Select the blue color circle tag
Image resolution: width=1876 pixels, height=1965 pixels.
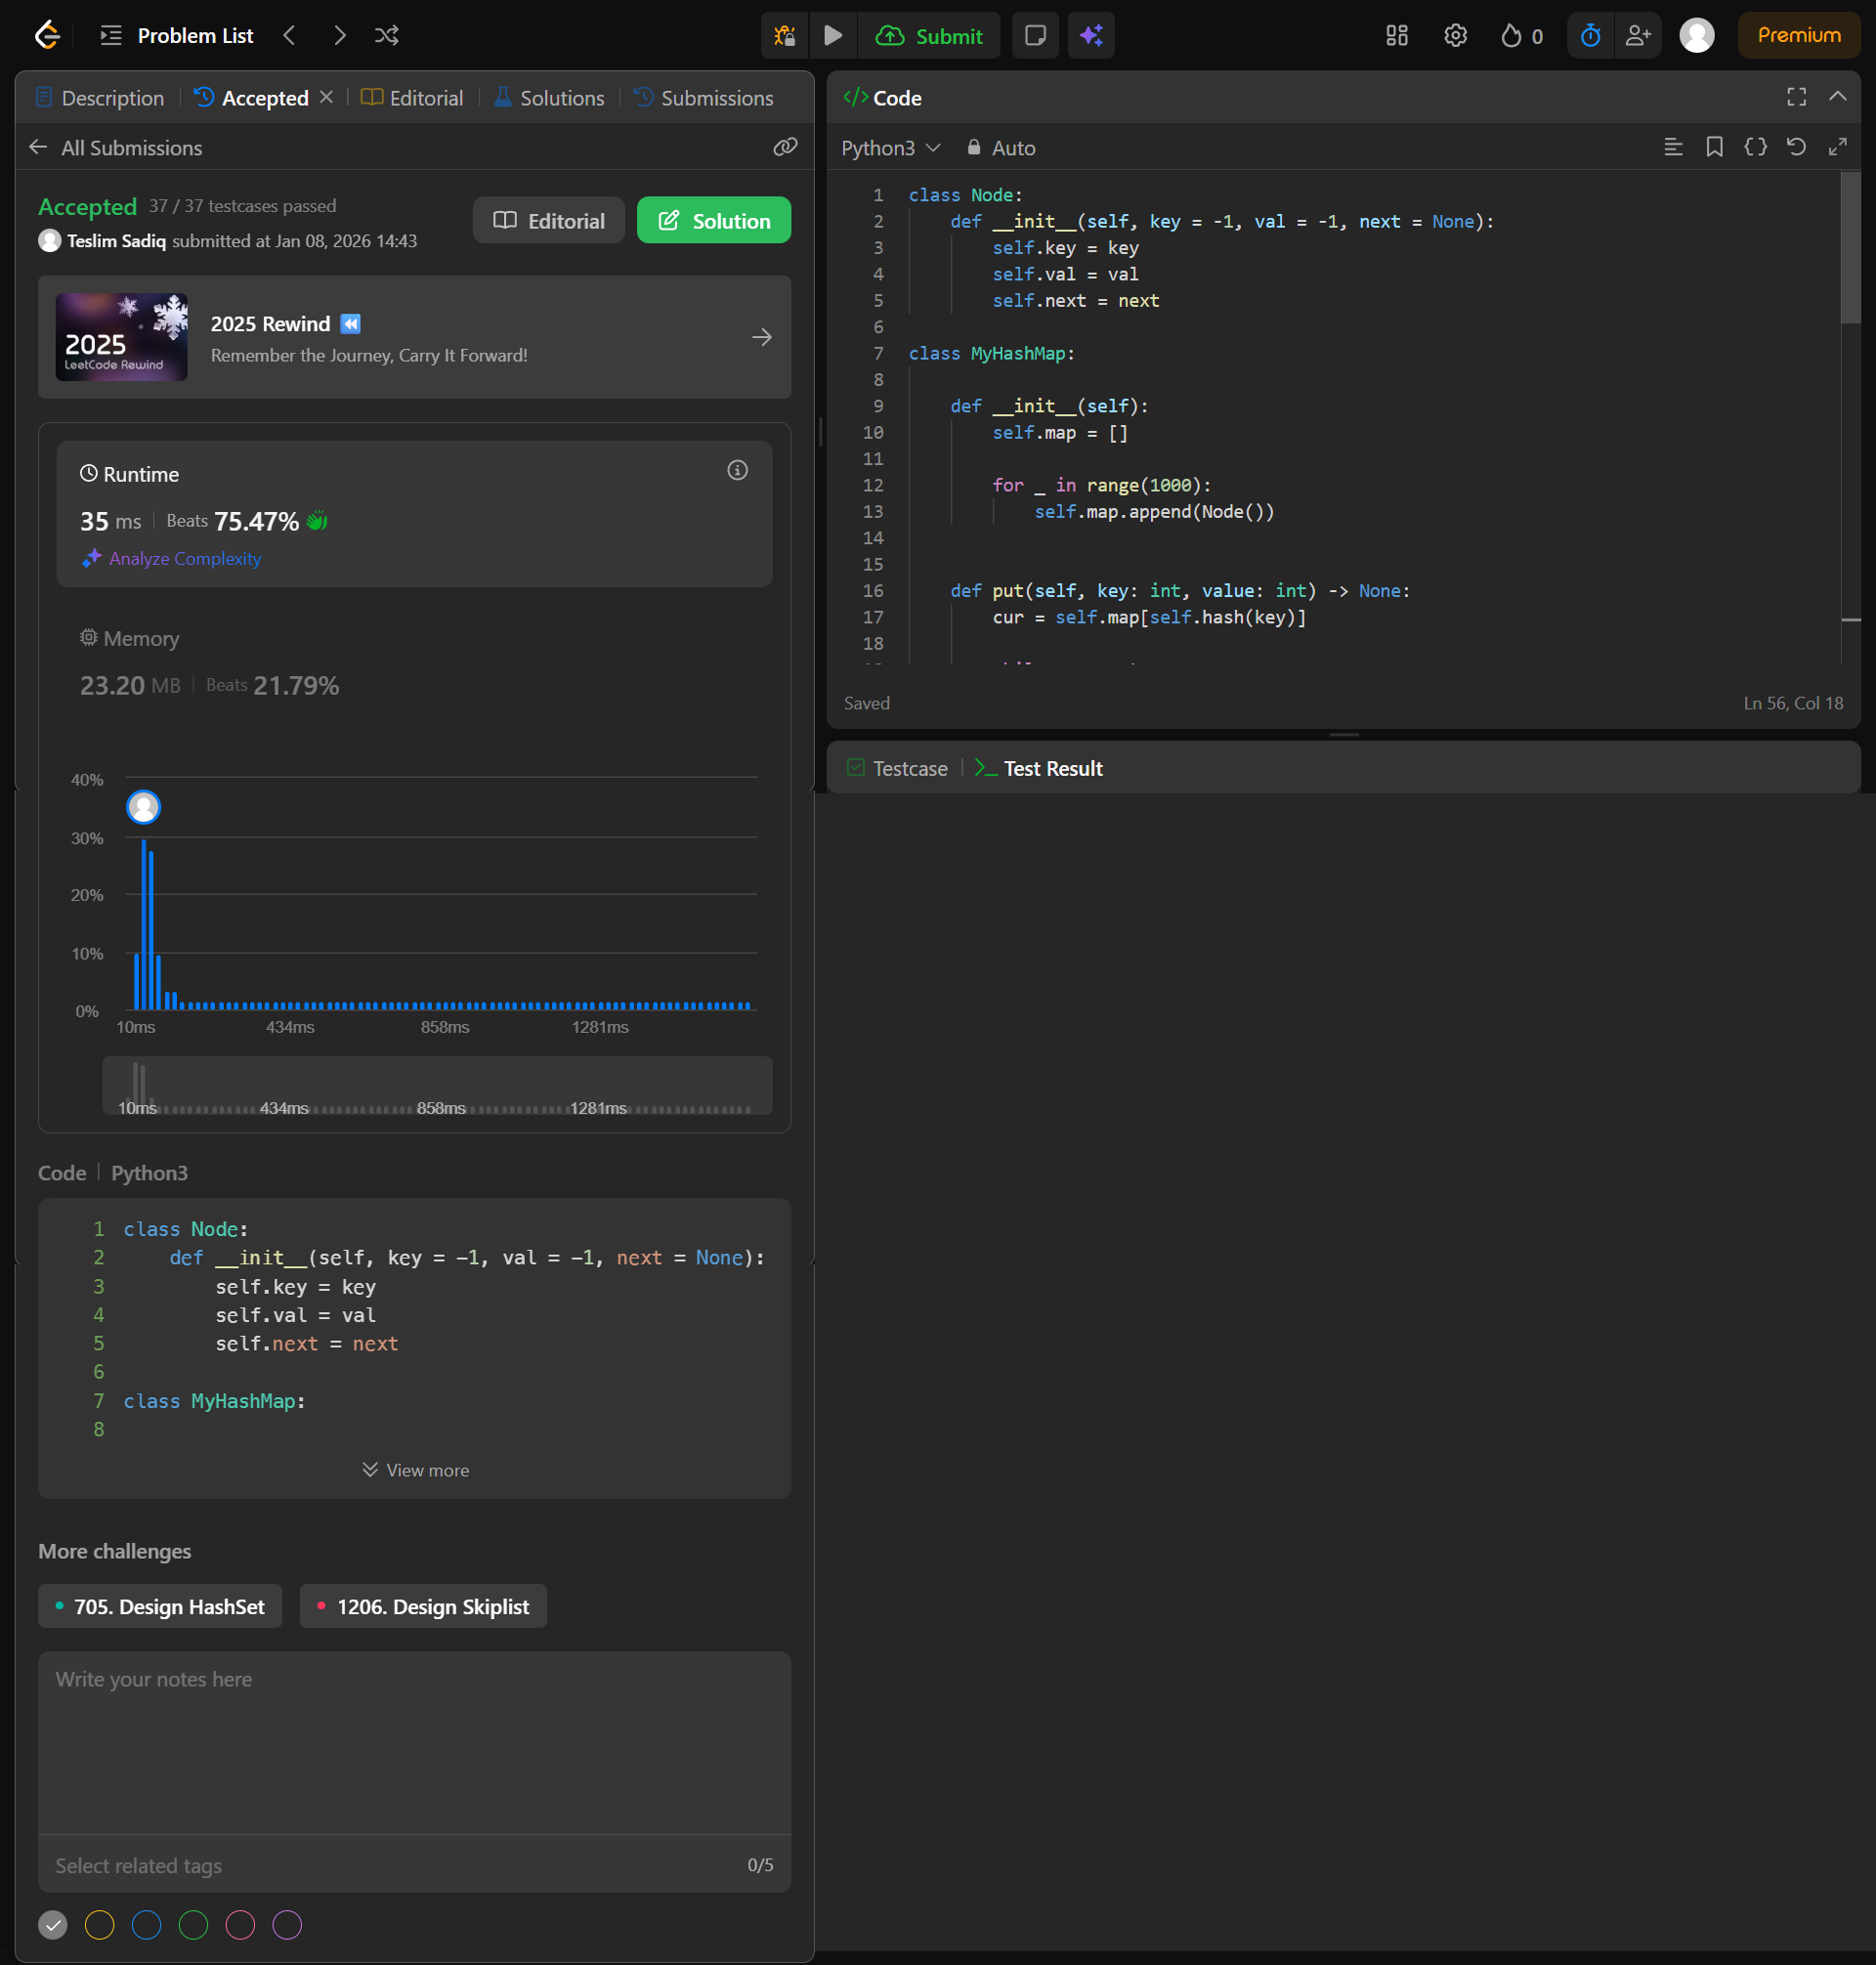(147, 1924)
